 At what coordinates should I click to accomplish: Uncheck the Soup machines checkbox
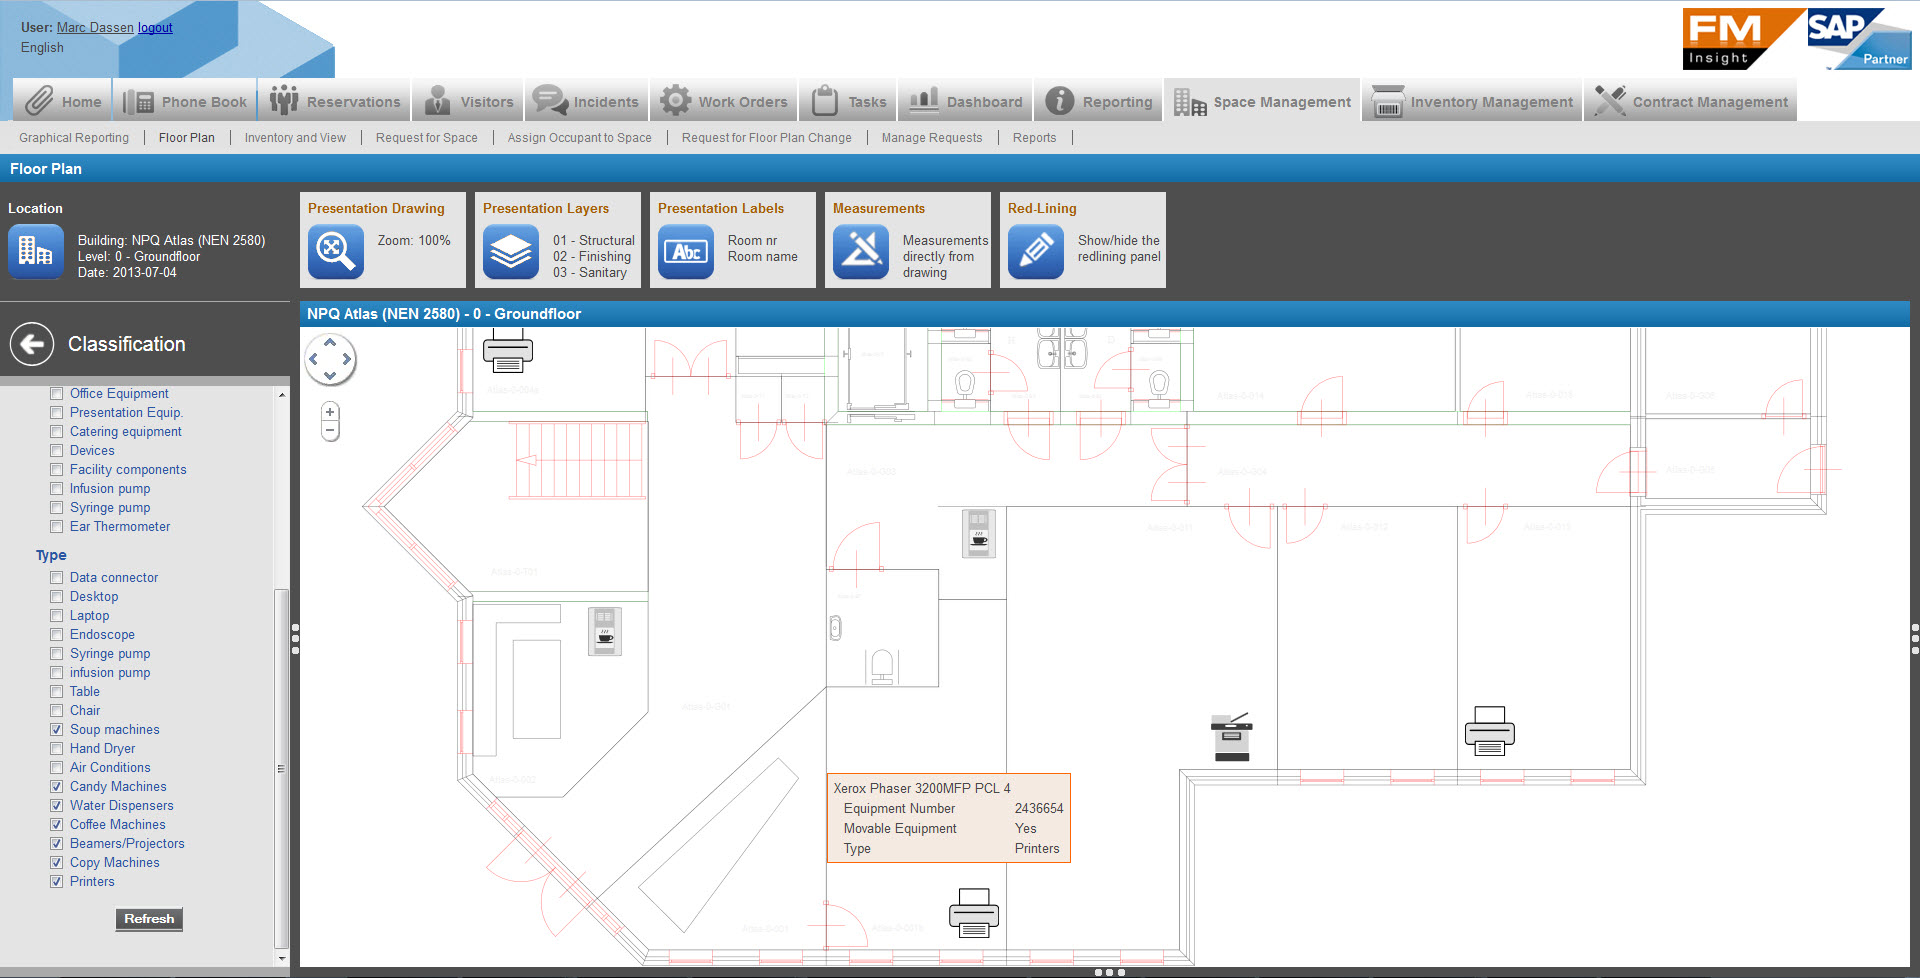tap(57, 730)
